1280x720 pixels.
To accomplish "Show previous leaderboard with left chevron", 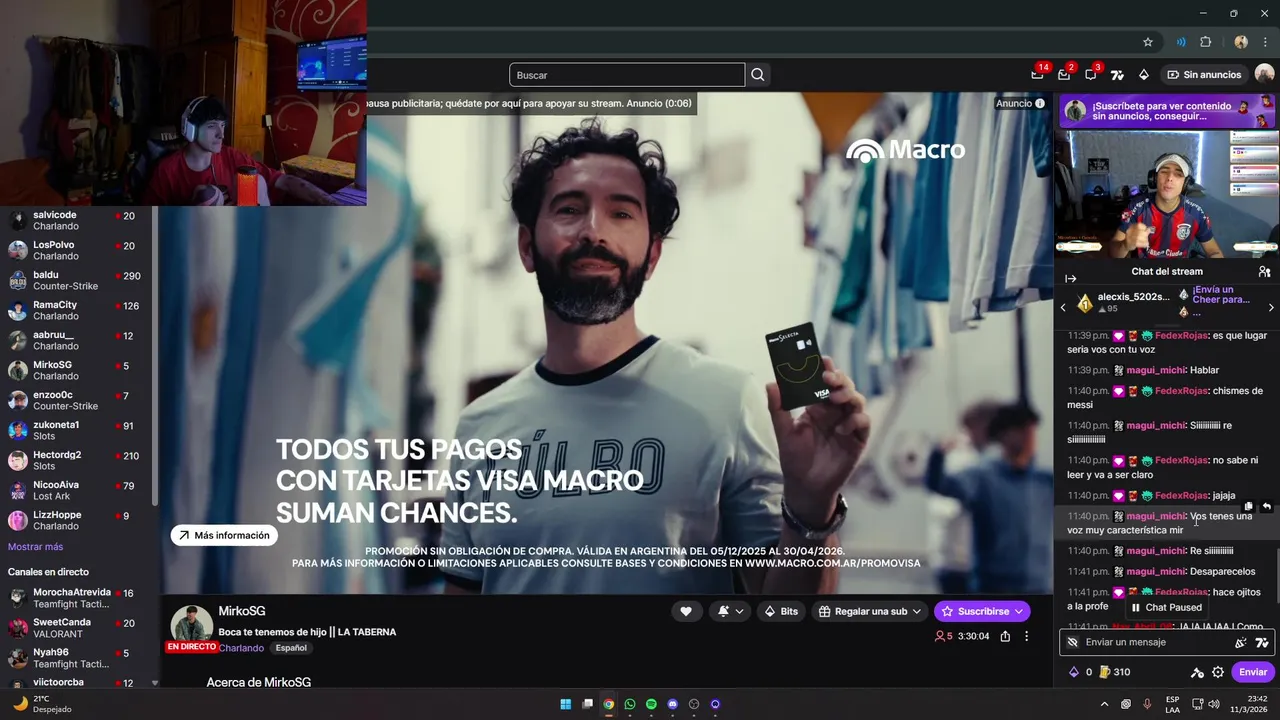I will click(1064, 308).
